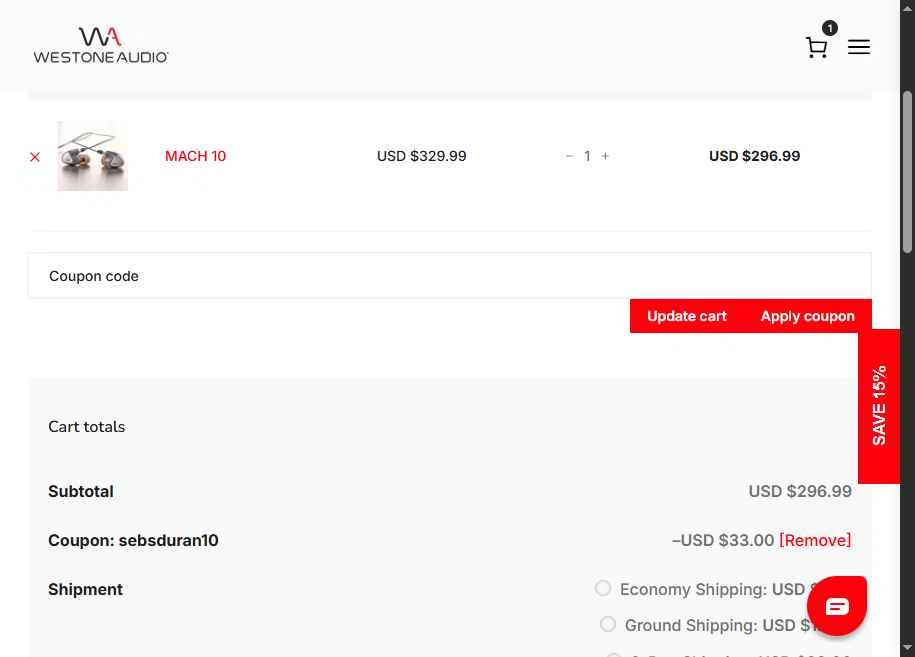Image resolution: width=915 pixels, height=657 pixels.
Task: Click the Coupon code input field
Action: (x=450, y=276)
